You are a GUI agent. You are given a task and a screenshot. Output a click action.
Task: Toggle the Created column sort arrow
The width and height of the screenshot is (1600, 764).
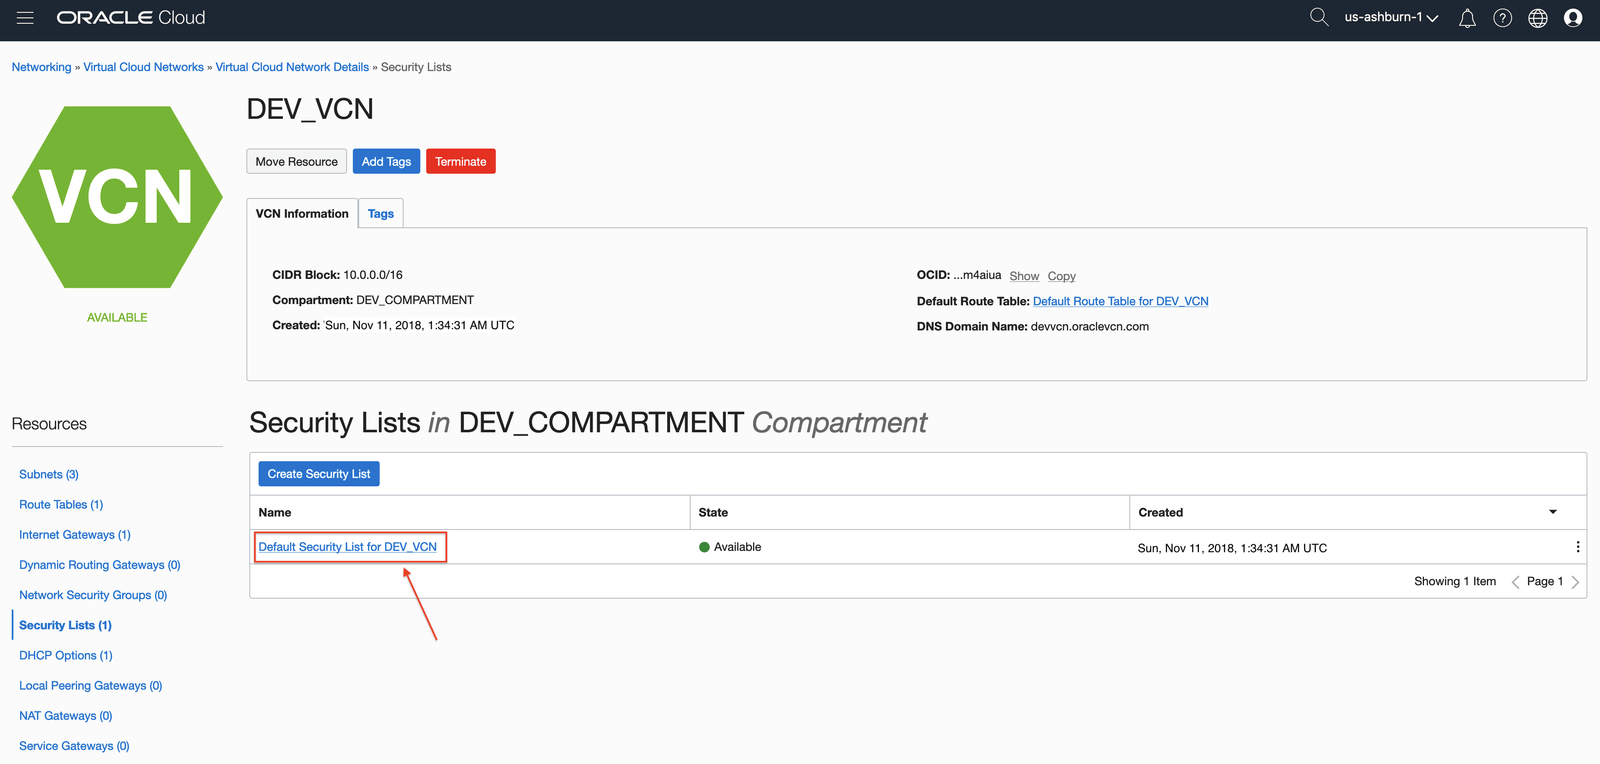1553,512
